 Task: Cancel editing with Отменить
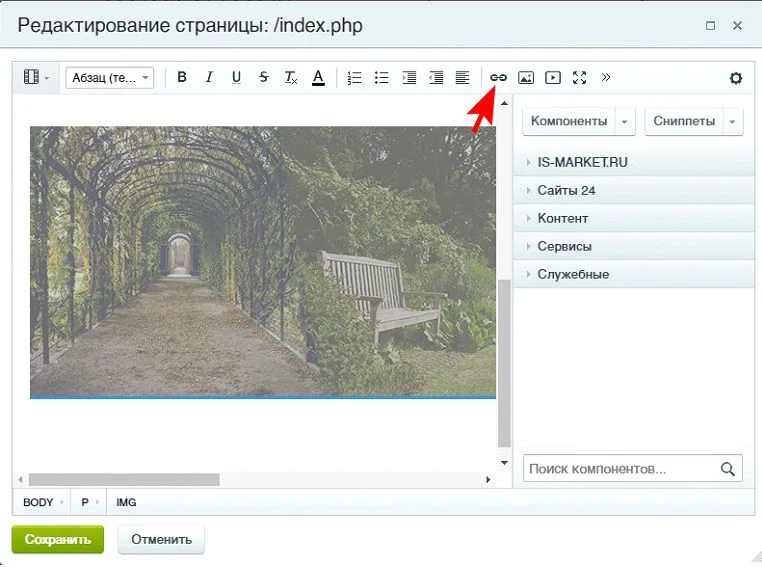161,539
